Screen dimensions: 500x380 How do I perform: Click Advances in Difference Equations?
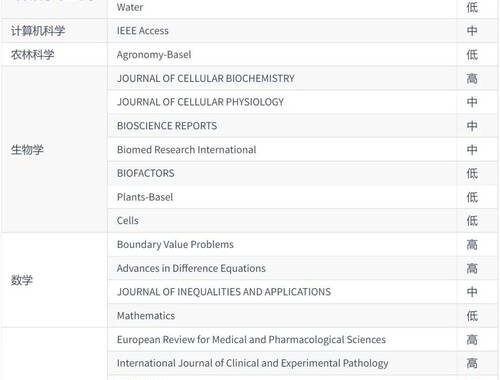(191, 268)
